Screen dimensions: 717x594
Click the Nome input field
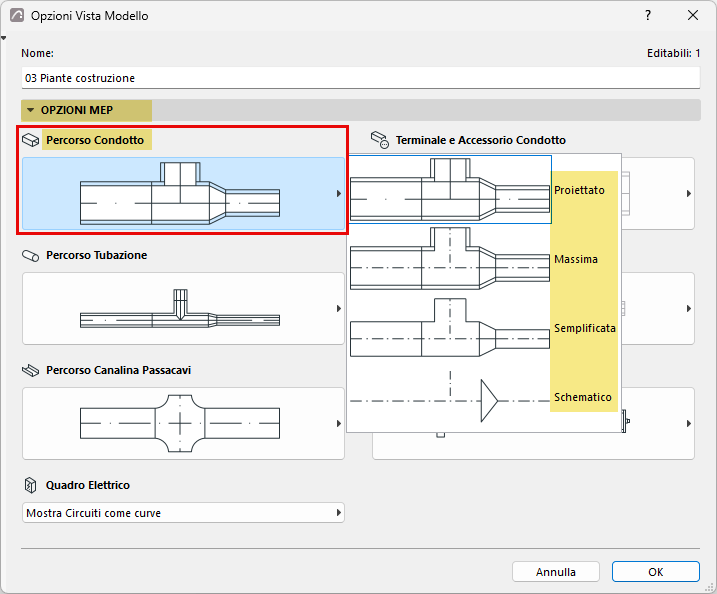pyautogui.click(x=360, y=78)
